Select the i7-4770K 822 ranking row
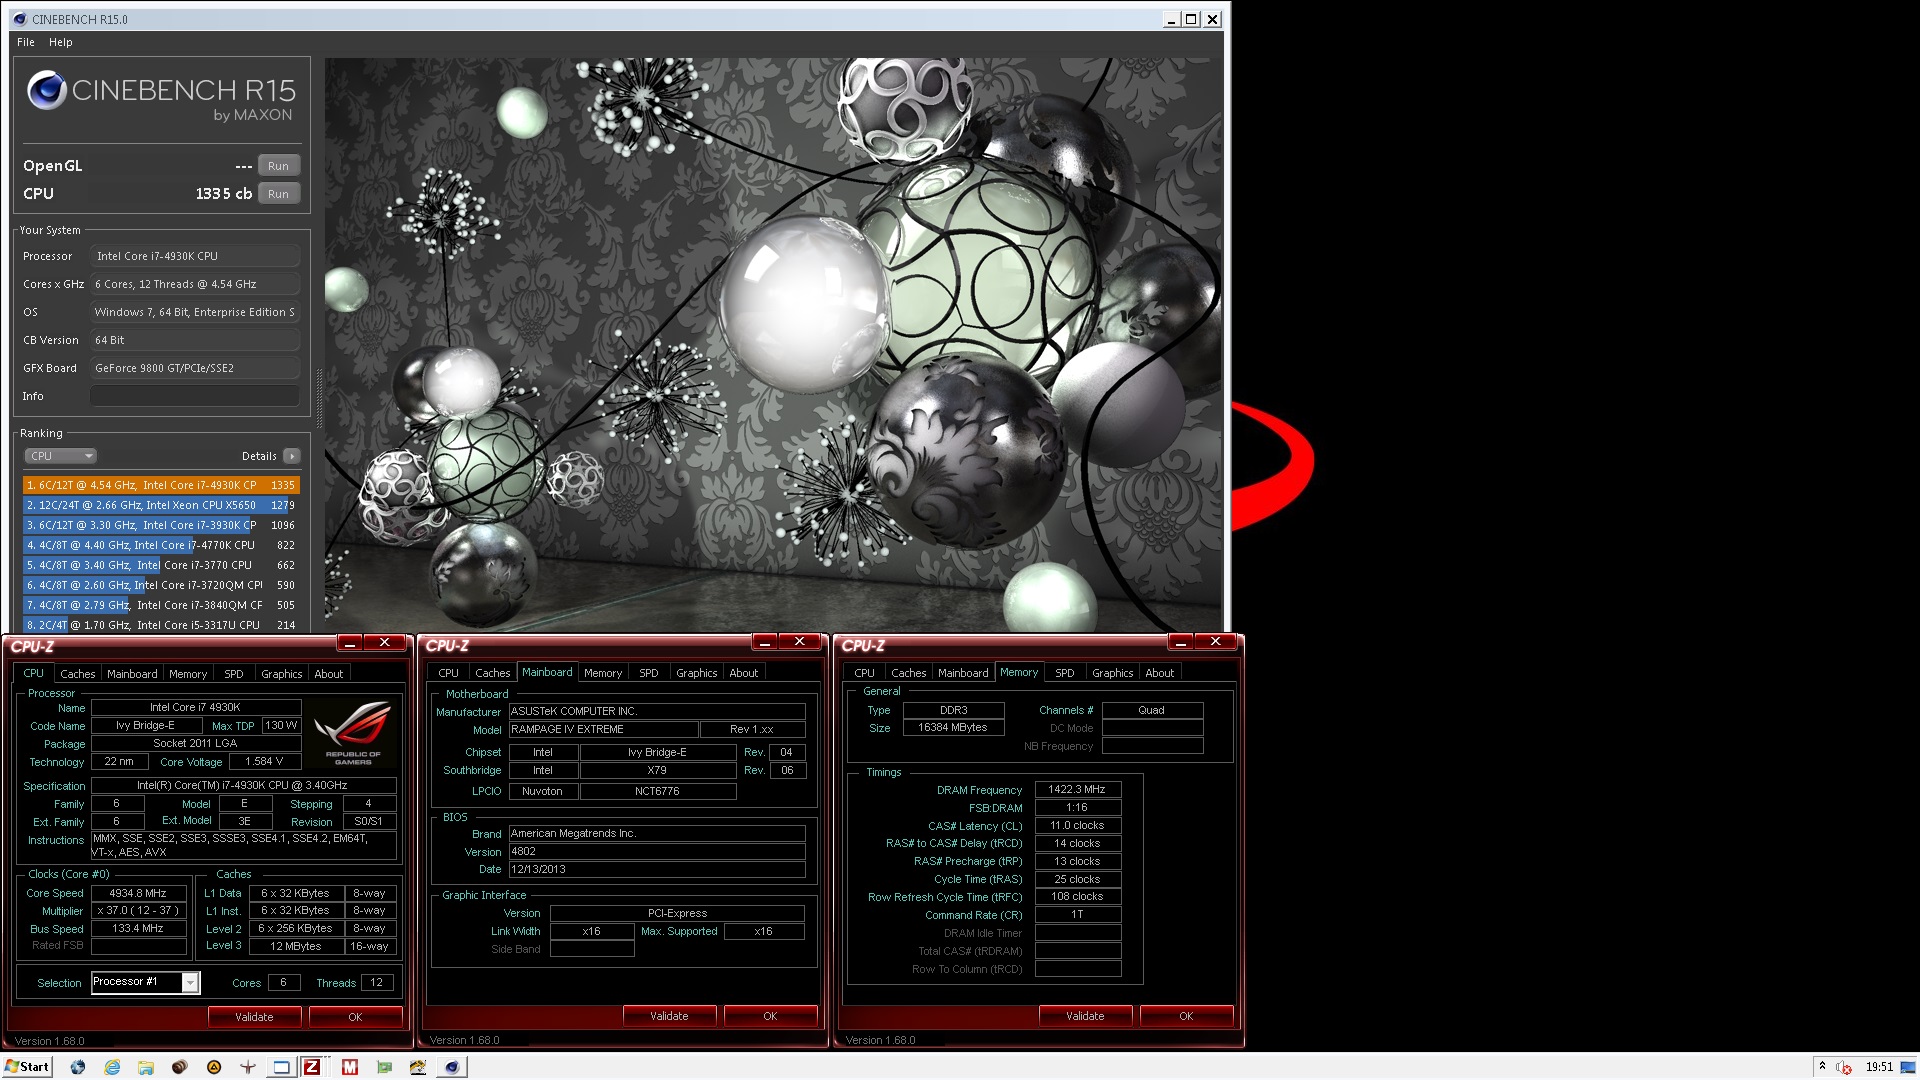Viewport: 1920px width, 1080px height. pyautogui.click(x=161, y=545)
